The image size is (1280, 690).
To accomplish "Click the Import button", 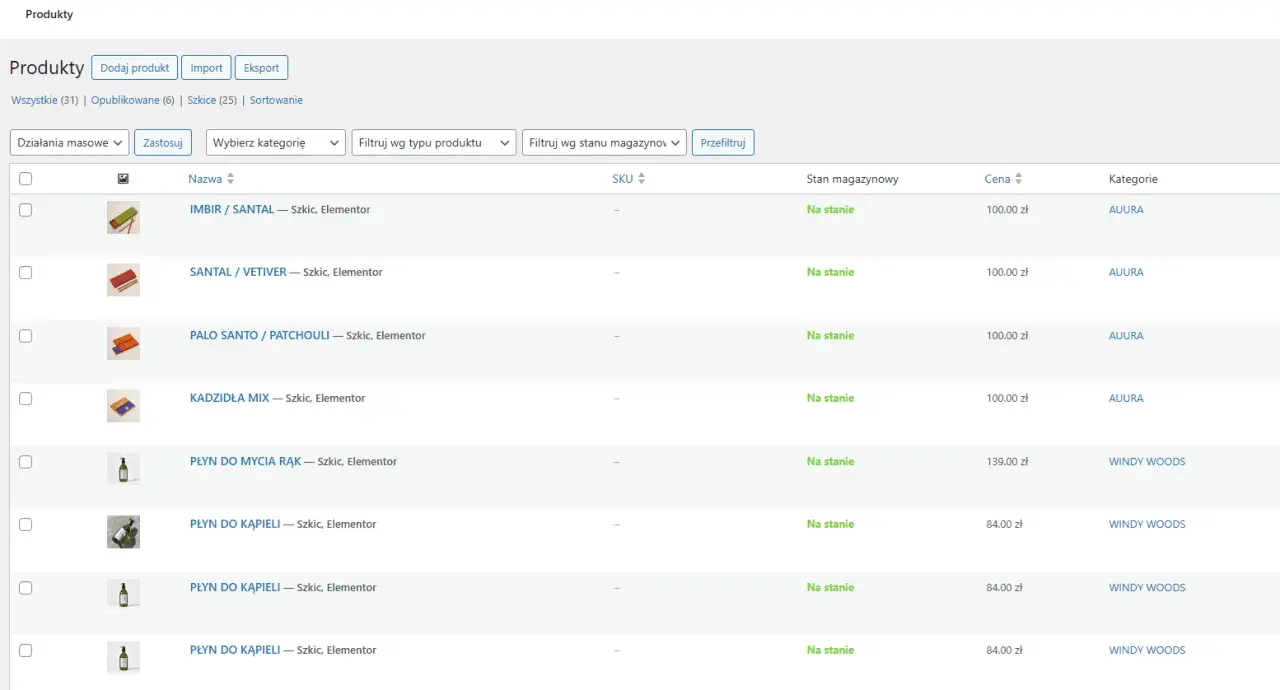I will (x=206, y=68).
